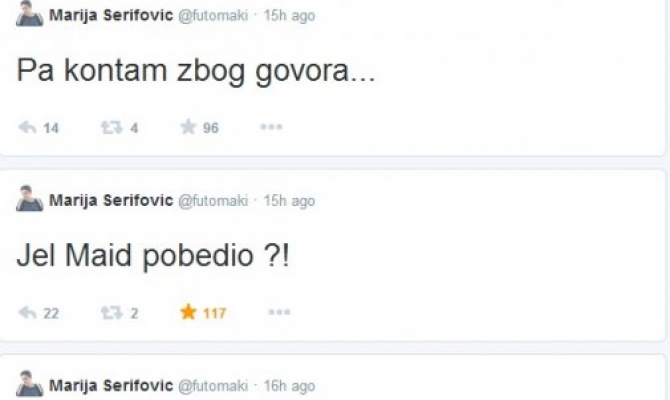Open the '15h ago' timestamp on the 'Pa kontam' tweet
The height and width of the screenshot is (400, 670).
click(289, 16)
